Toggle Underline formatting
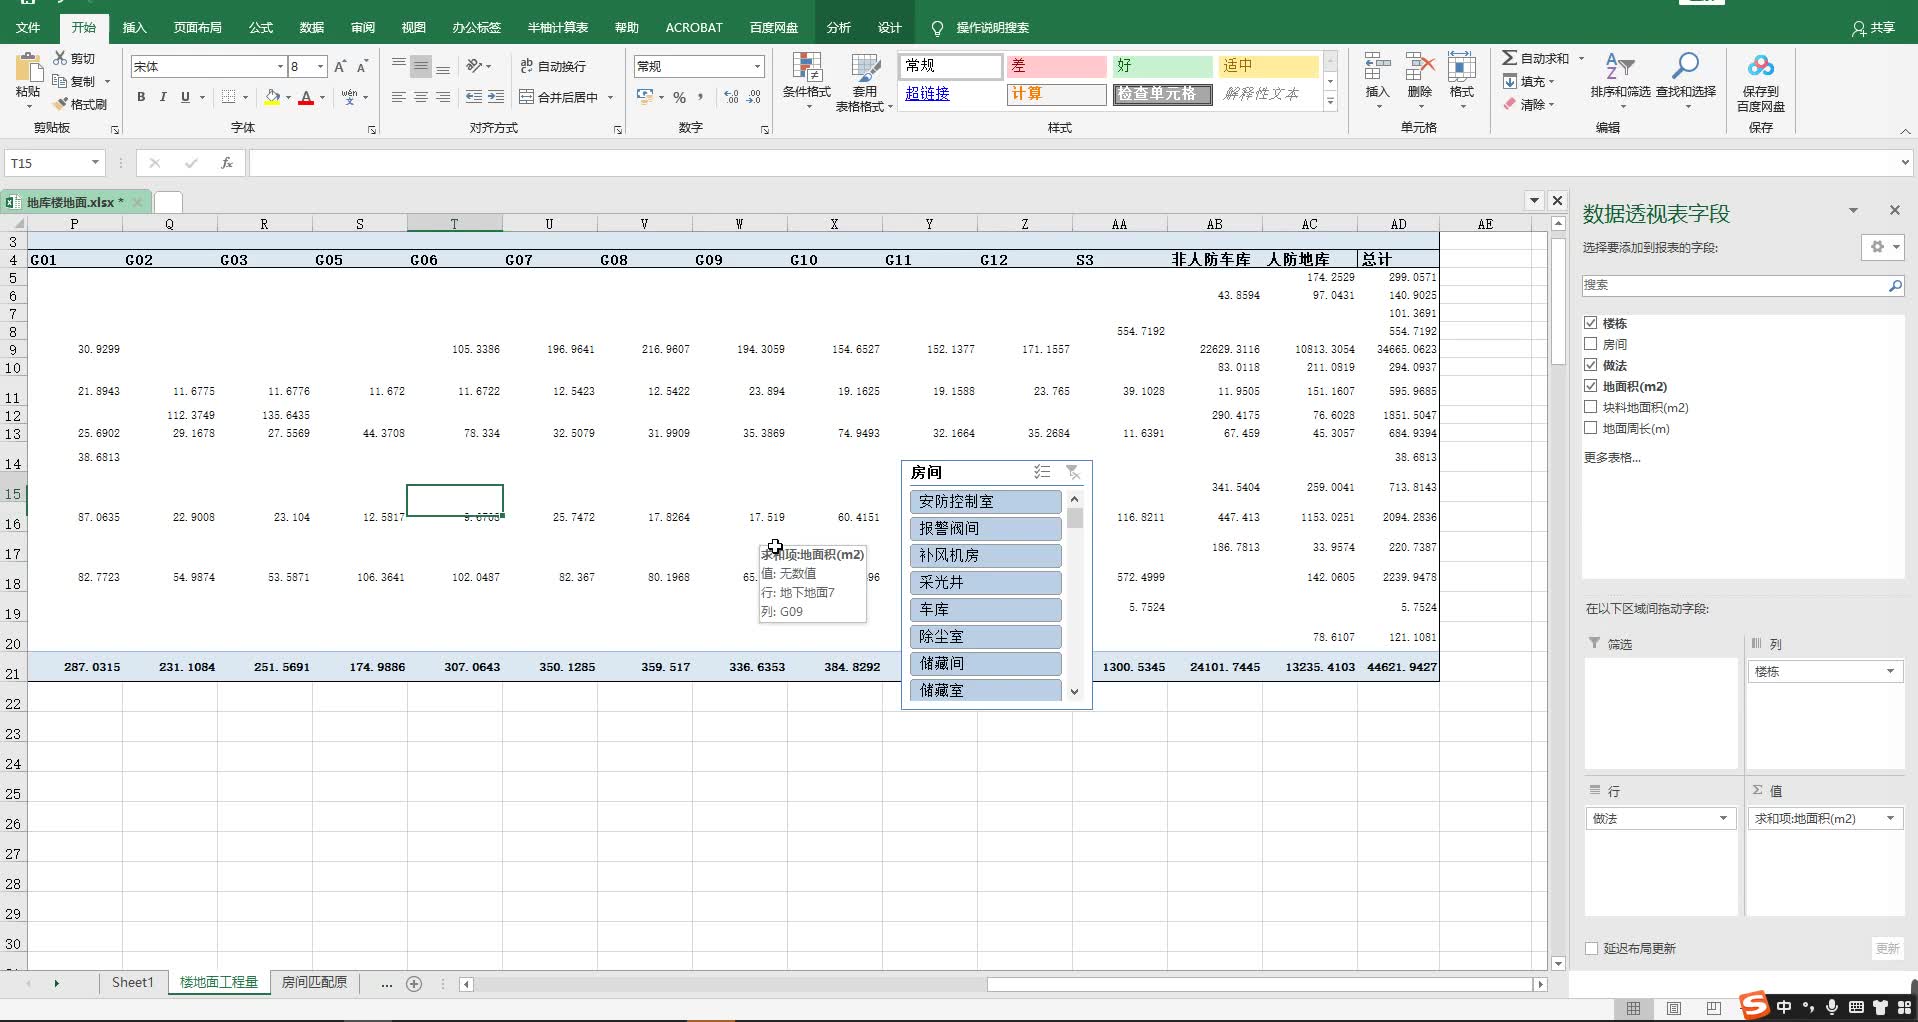This screenshot has width=1918, height=1022. (185, 97)
